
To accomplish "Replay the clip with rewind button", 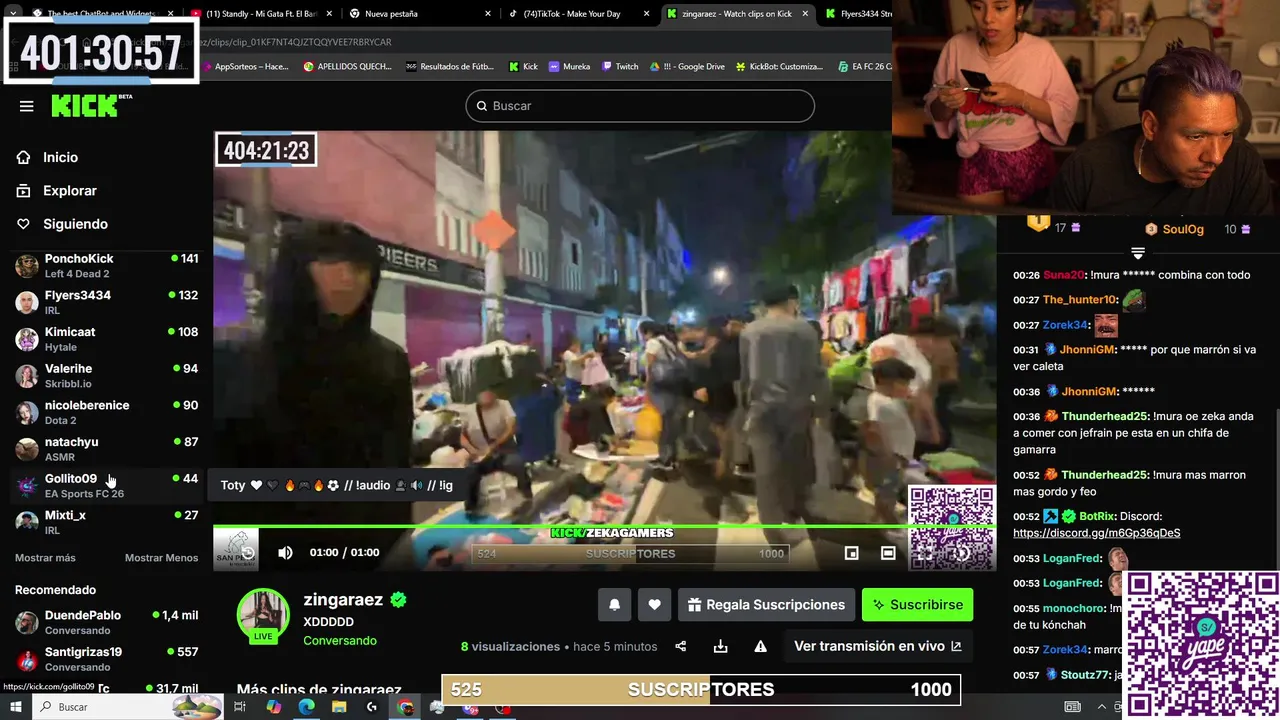I will (248, 553).
